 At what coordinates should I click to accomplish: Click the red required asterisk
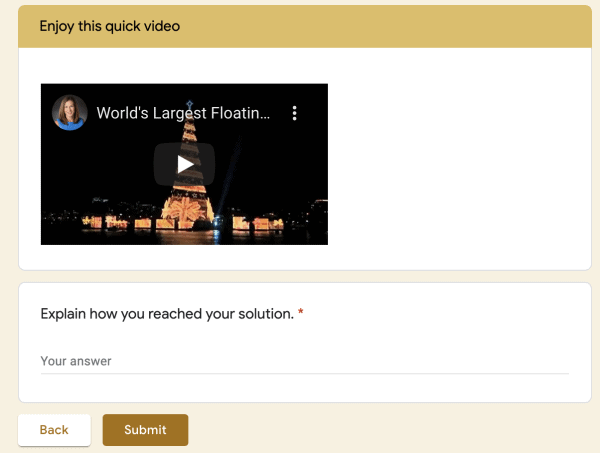[301, 314]
